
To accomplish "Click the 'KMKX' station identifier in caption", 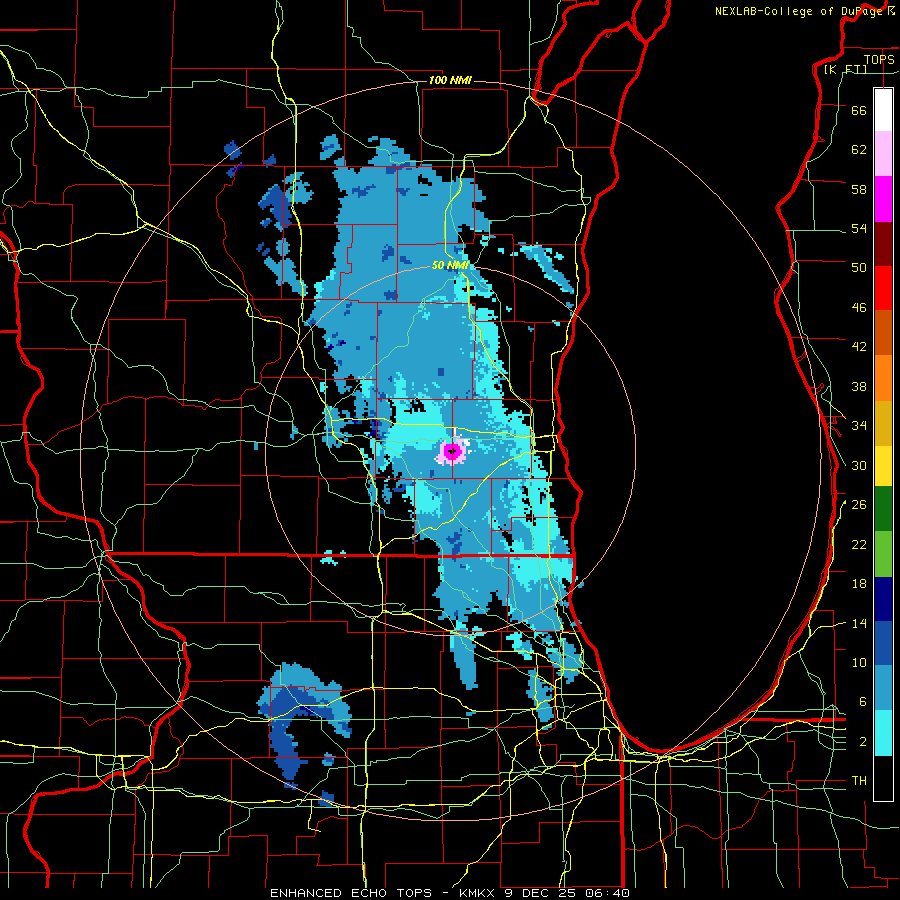I will click(x=479, y=893).
